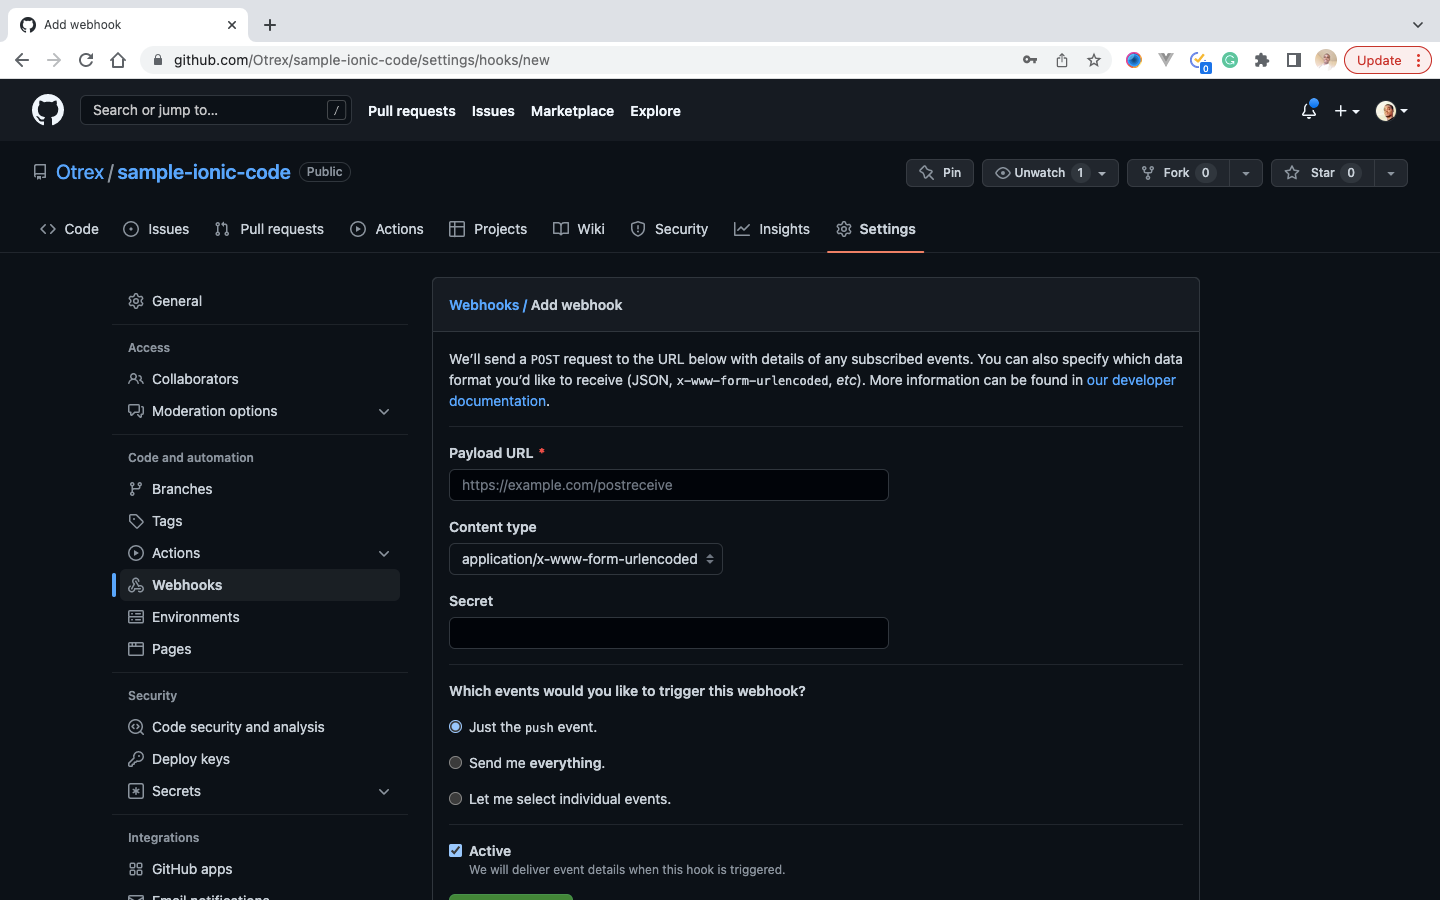Focus the Payload URL field
Image resolution: width=1440 pixels, height=900 pixels.
click(x=669, y=485)
